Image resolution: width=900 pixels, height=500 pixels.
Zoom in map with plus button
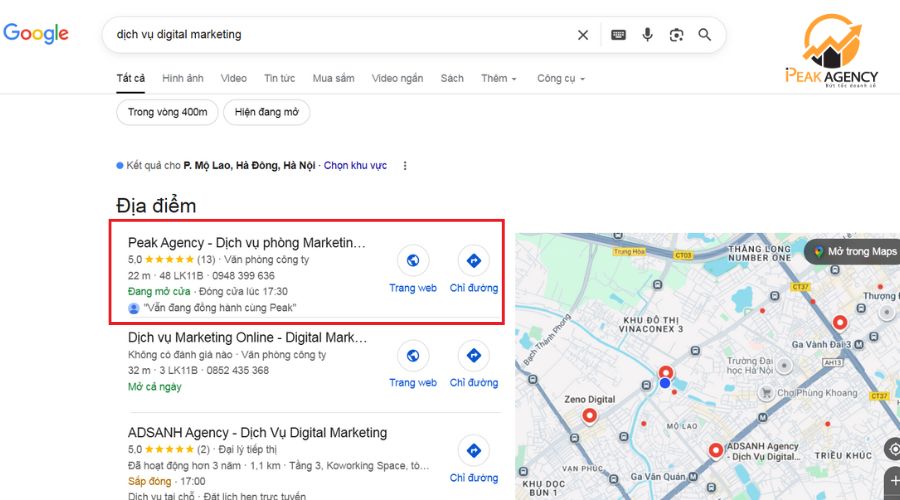pyautogui.click(x=893, y=479)
